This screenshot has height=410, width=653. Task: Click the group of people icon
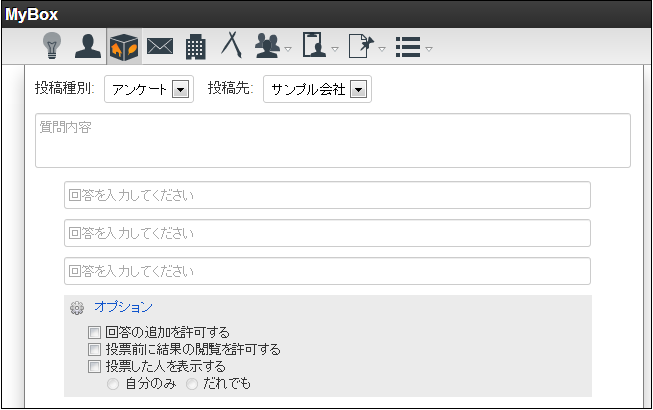267,46
